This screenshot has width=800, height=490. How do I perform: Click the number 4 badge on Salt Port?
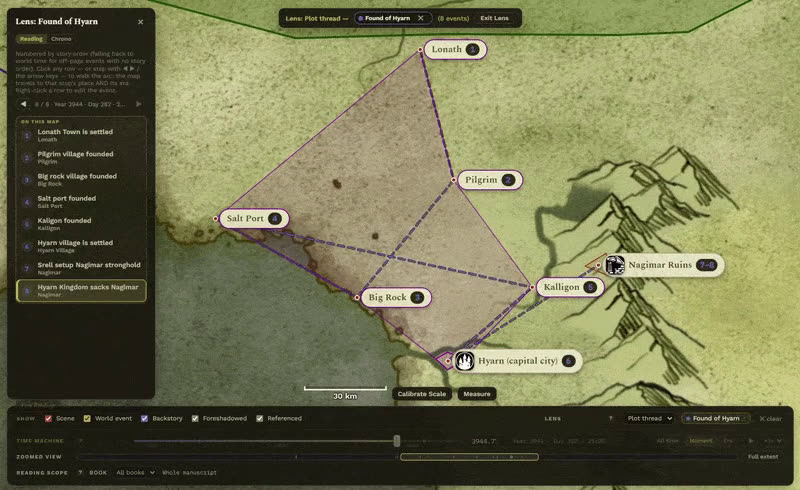point(274,218)
